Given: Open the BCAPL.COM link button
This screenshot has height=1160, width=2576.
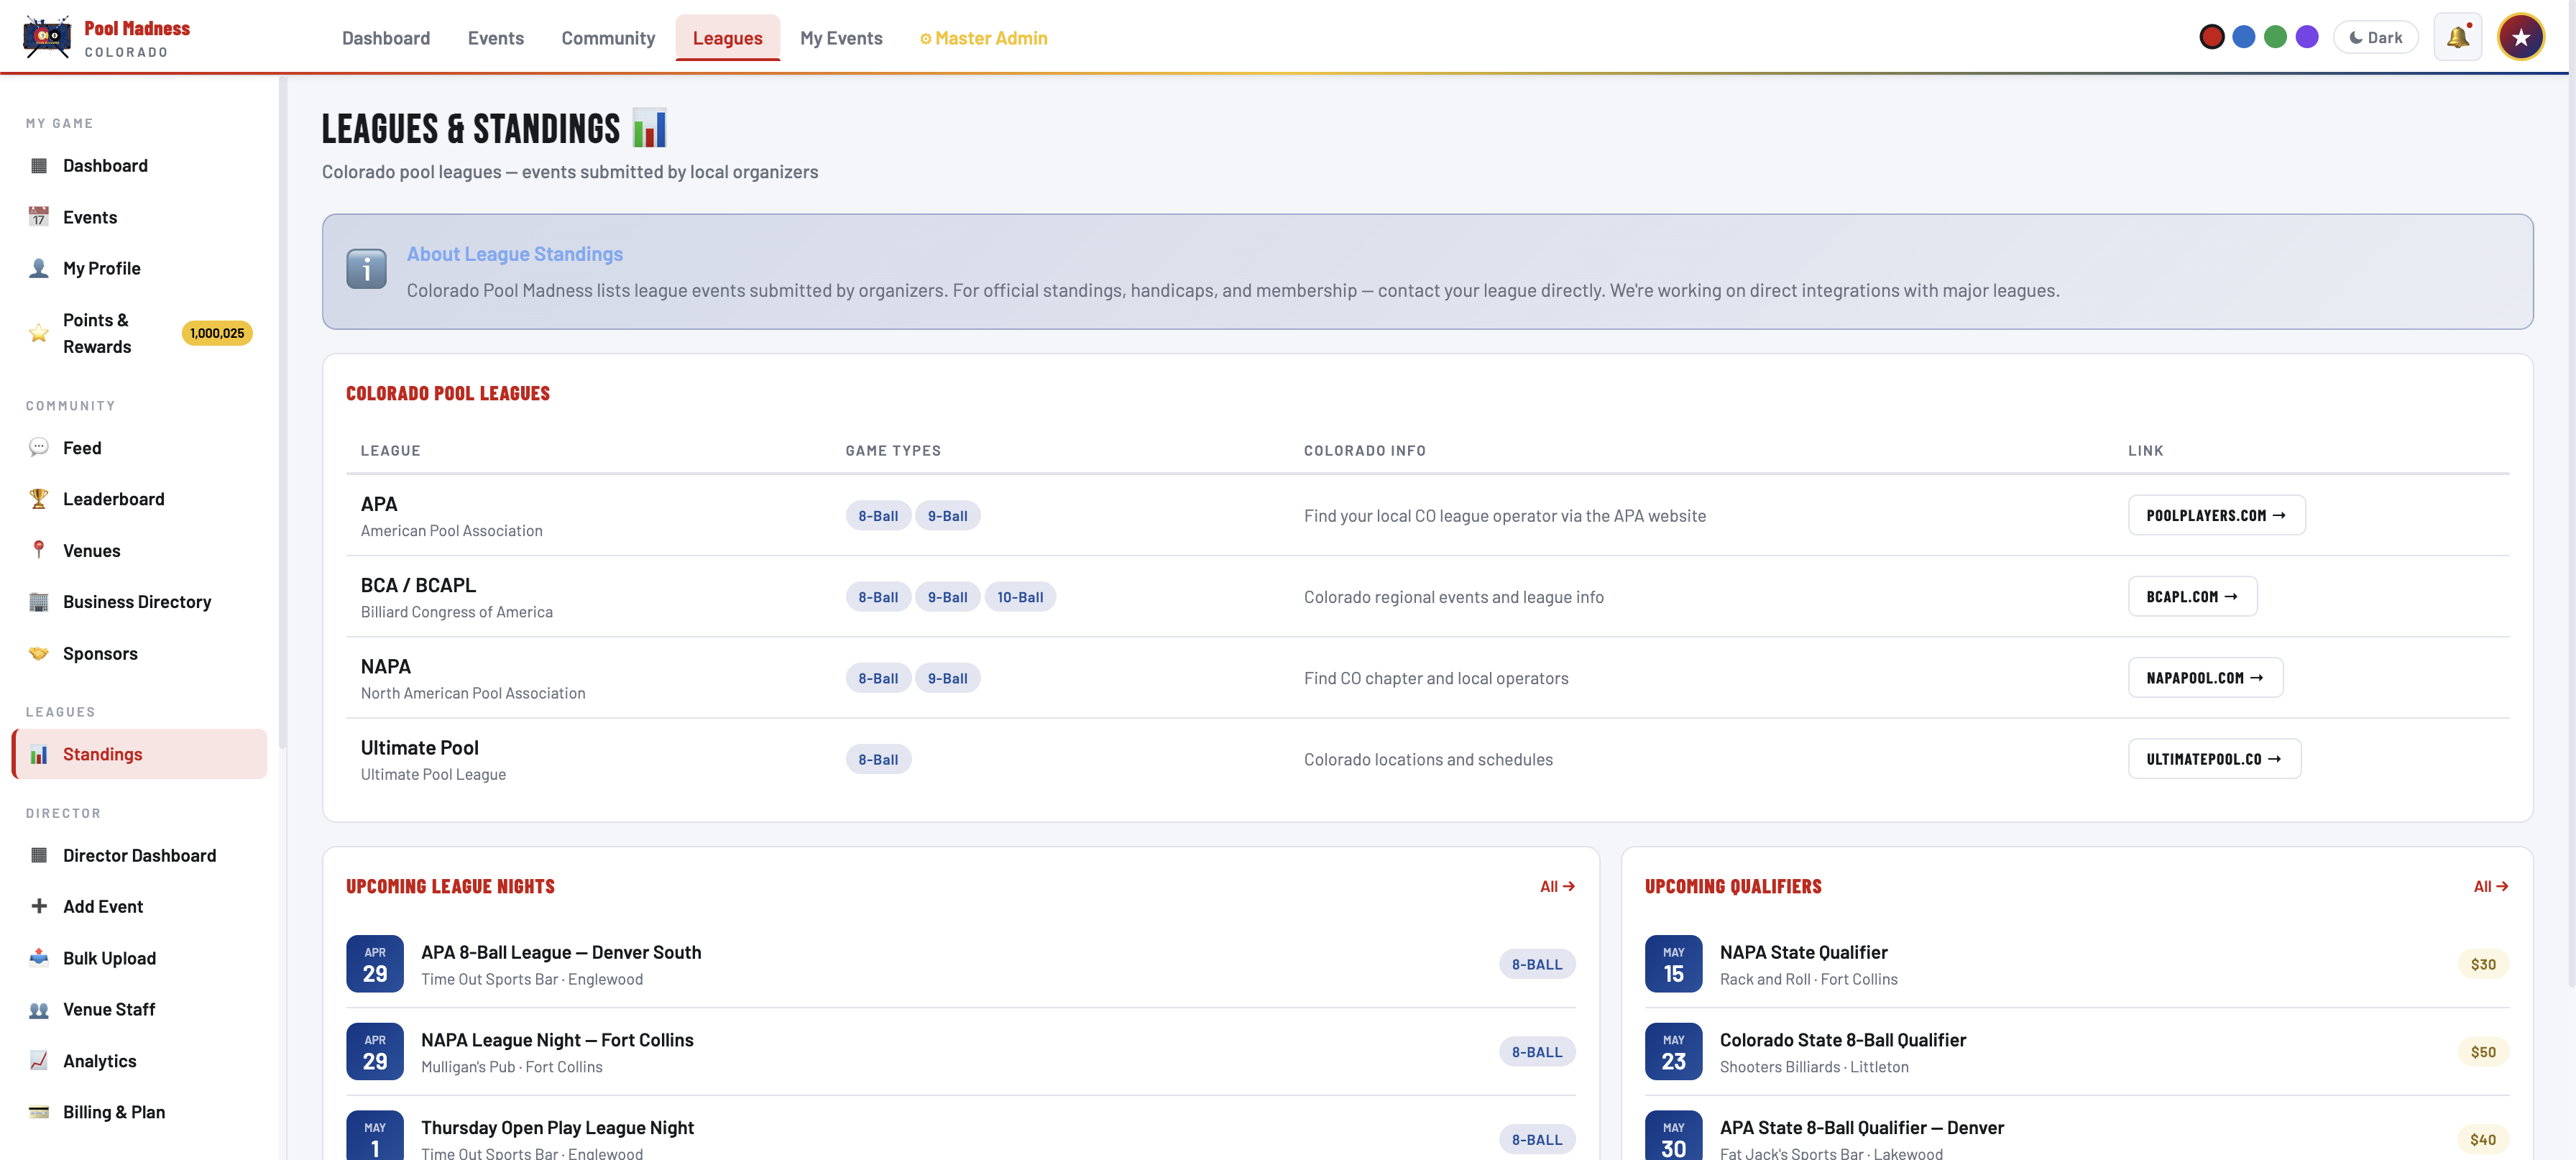Looking at the screenshot, I should [2192, 596].
